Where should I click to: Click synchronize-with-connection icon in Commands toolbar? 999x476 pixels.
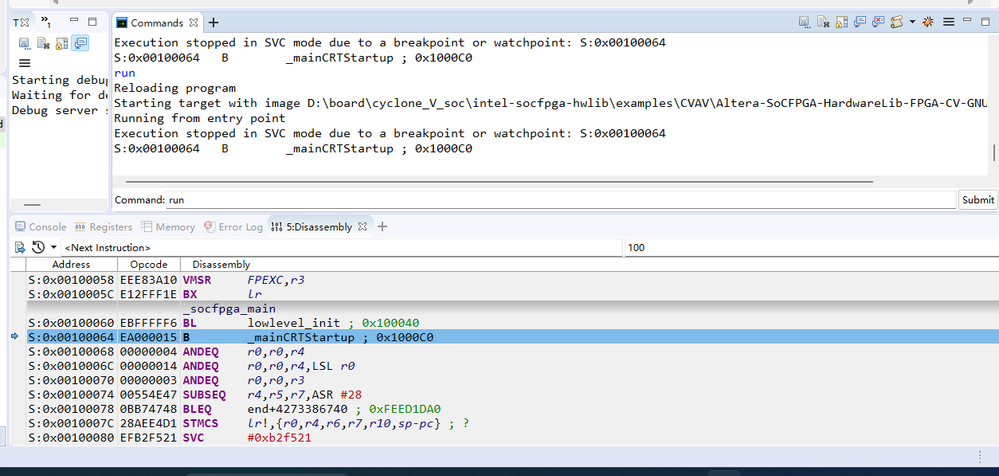click(860, 22)
